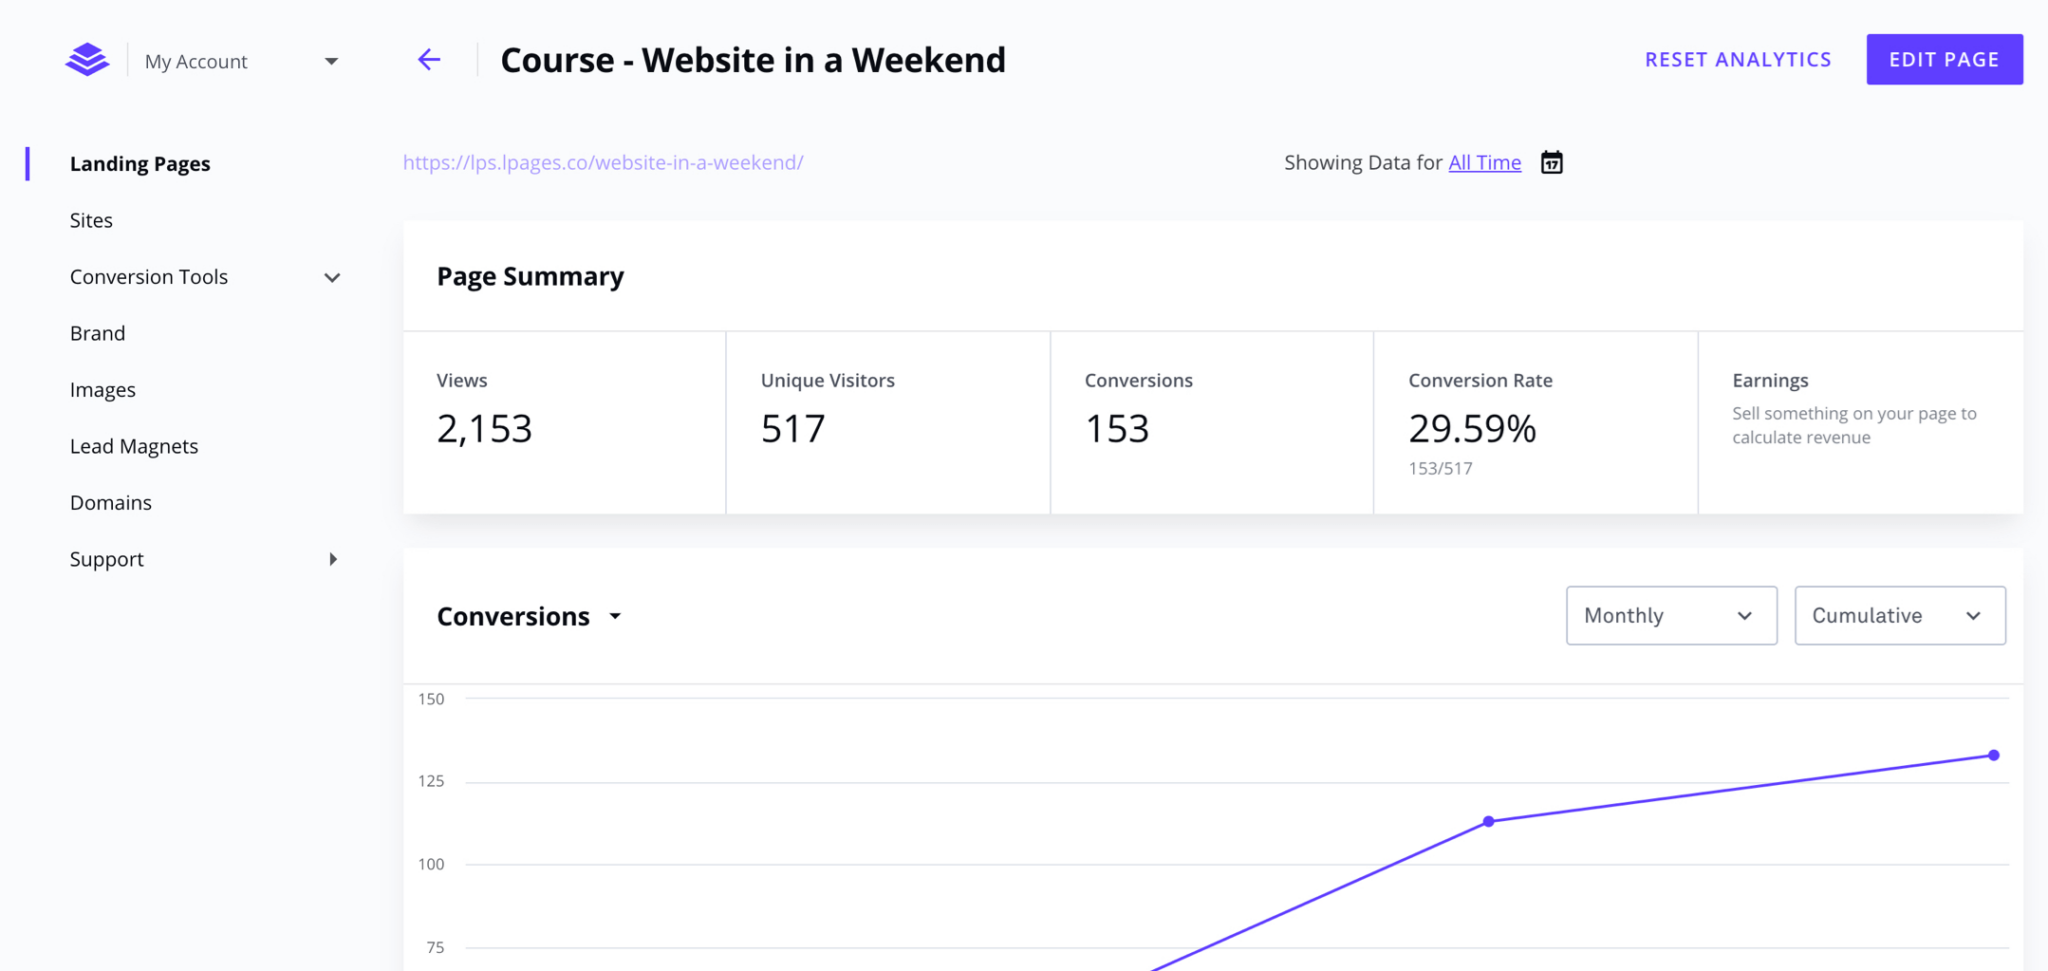Select Landing Pages in sidebar
This screenshot has height=971, width=2048.
click(x=140, y=164)
